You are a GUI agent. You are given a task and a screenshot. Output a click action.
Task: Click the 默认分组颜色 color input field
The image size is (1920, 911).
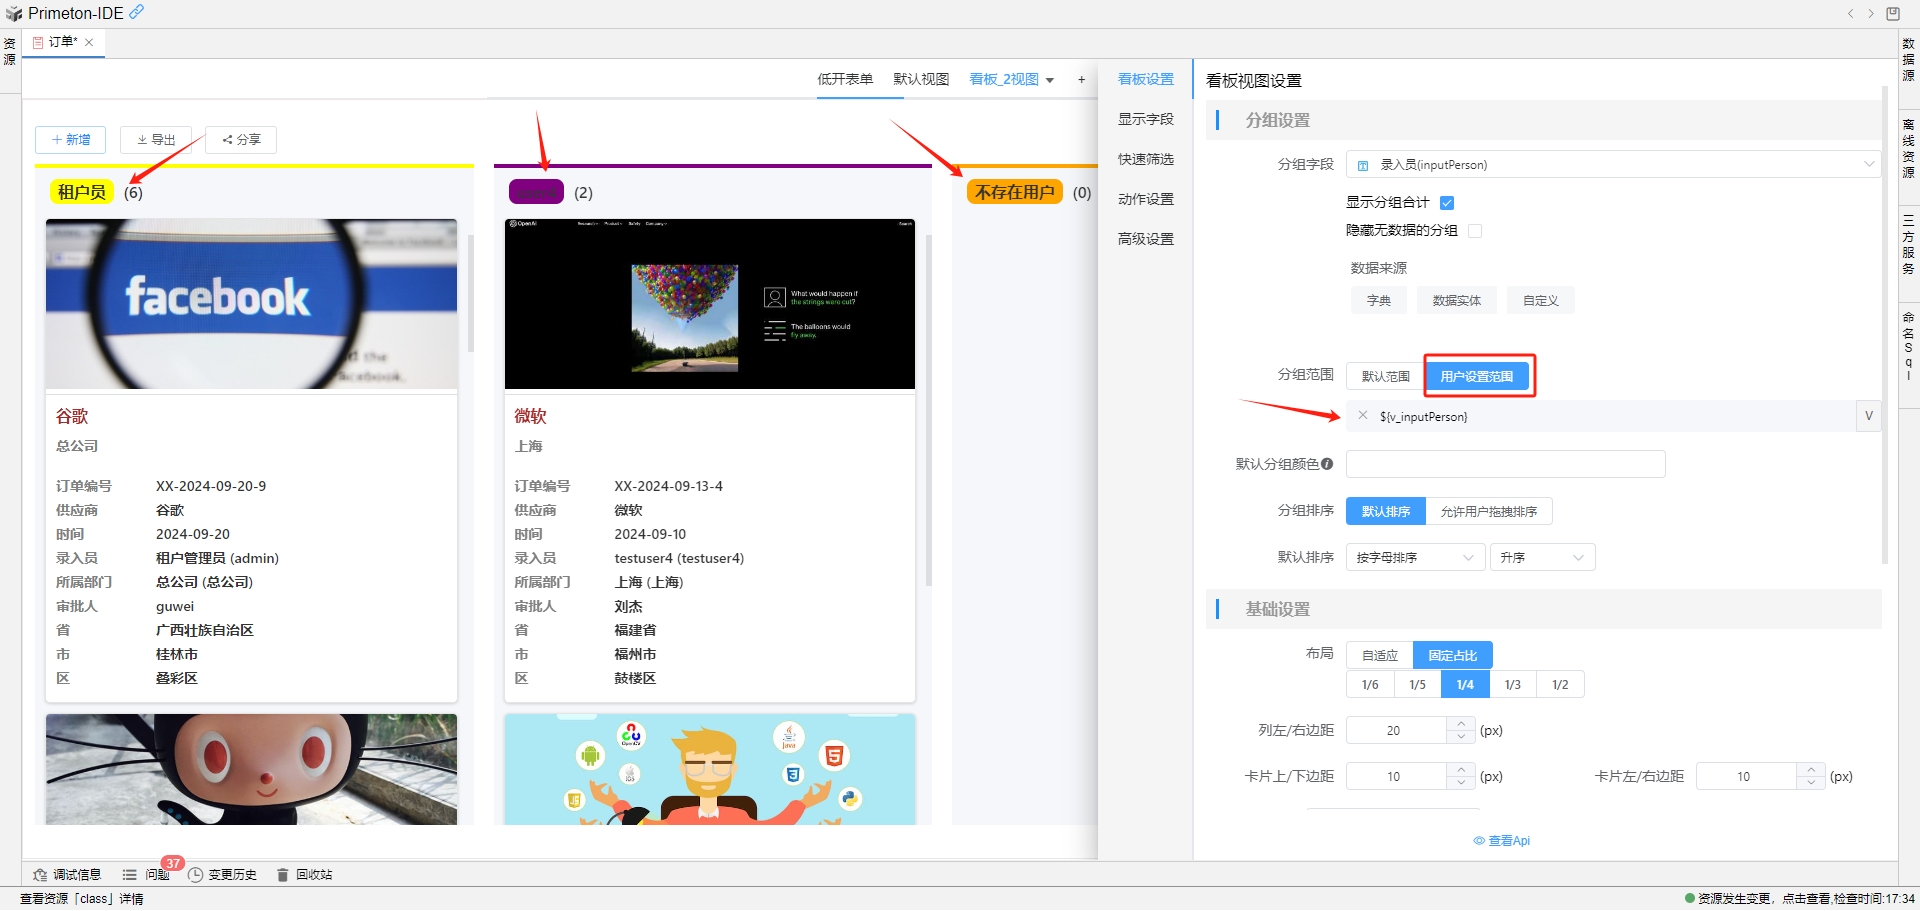coord(1505,464)
